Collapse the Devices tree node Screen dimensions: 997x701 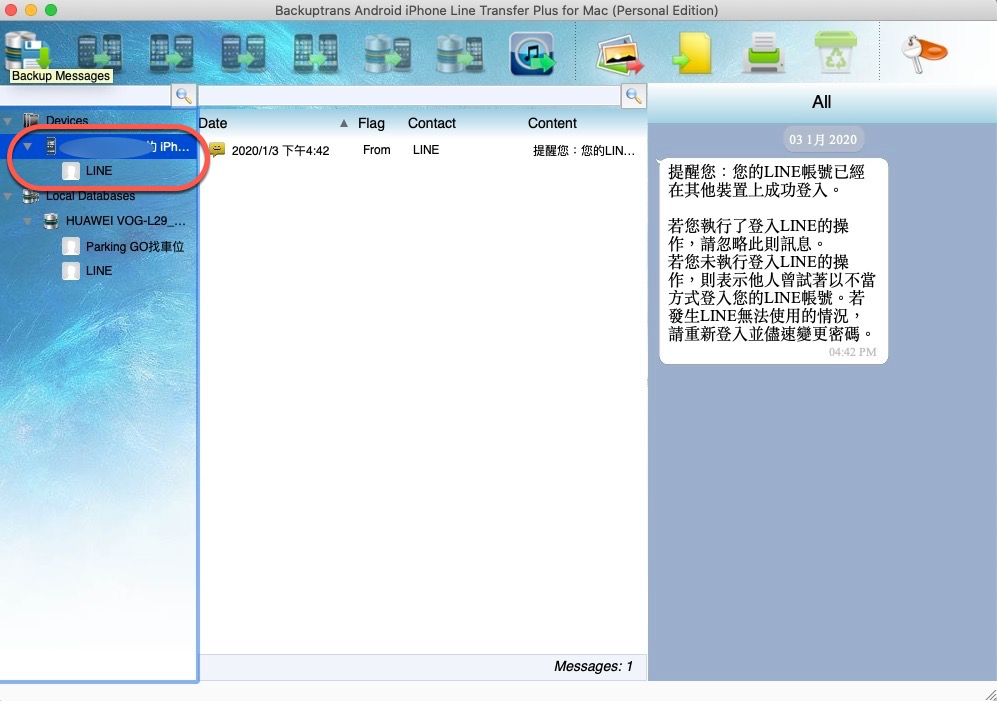8,121
